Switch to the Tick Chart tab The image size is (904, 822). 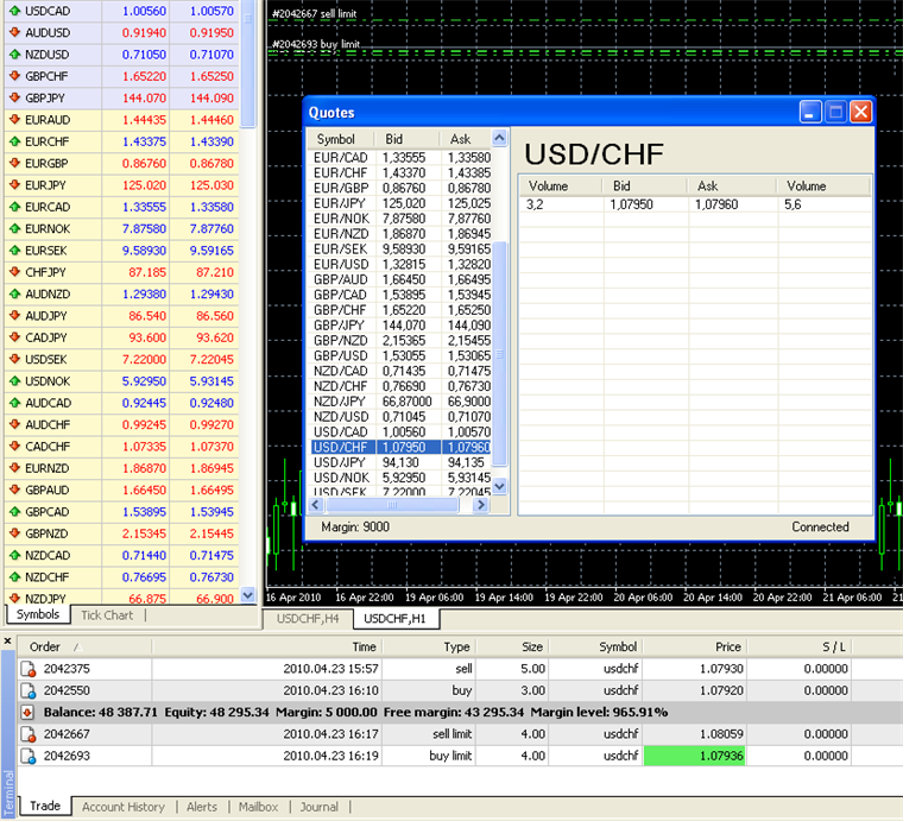[106, 615]
